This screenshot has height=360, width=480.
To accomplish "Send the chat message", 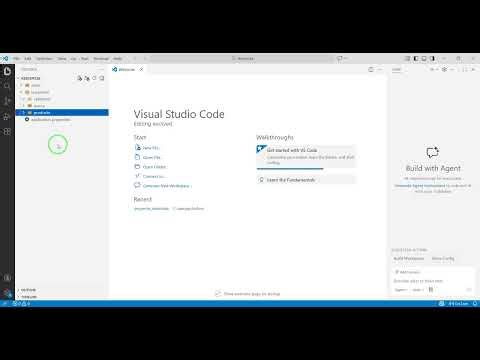I will click(x=468, y=289).
